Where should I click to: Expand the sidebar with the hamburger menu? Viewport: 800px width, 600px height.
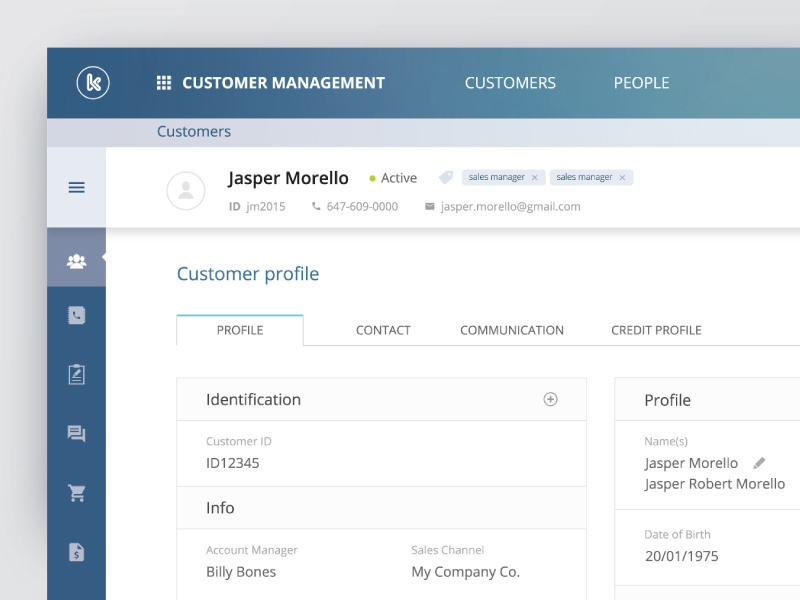click(x=76, y=187)
